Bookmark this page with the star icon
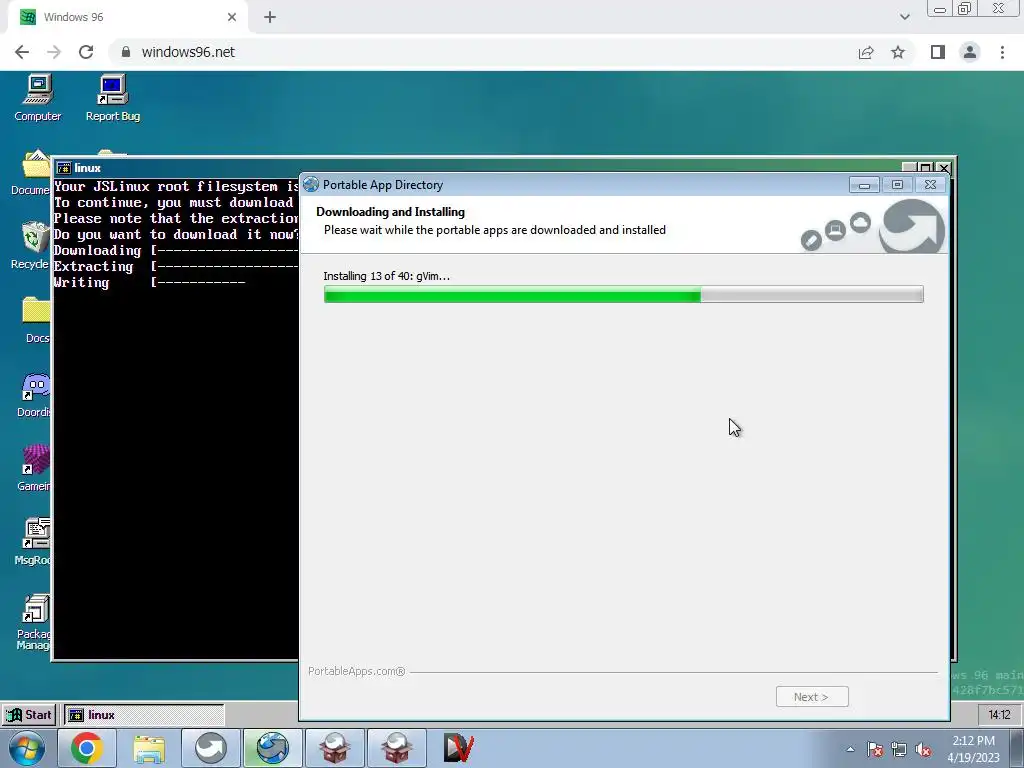 pyautogui.click(x=898, y=52)
